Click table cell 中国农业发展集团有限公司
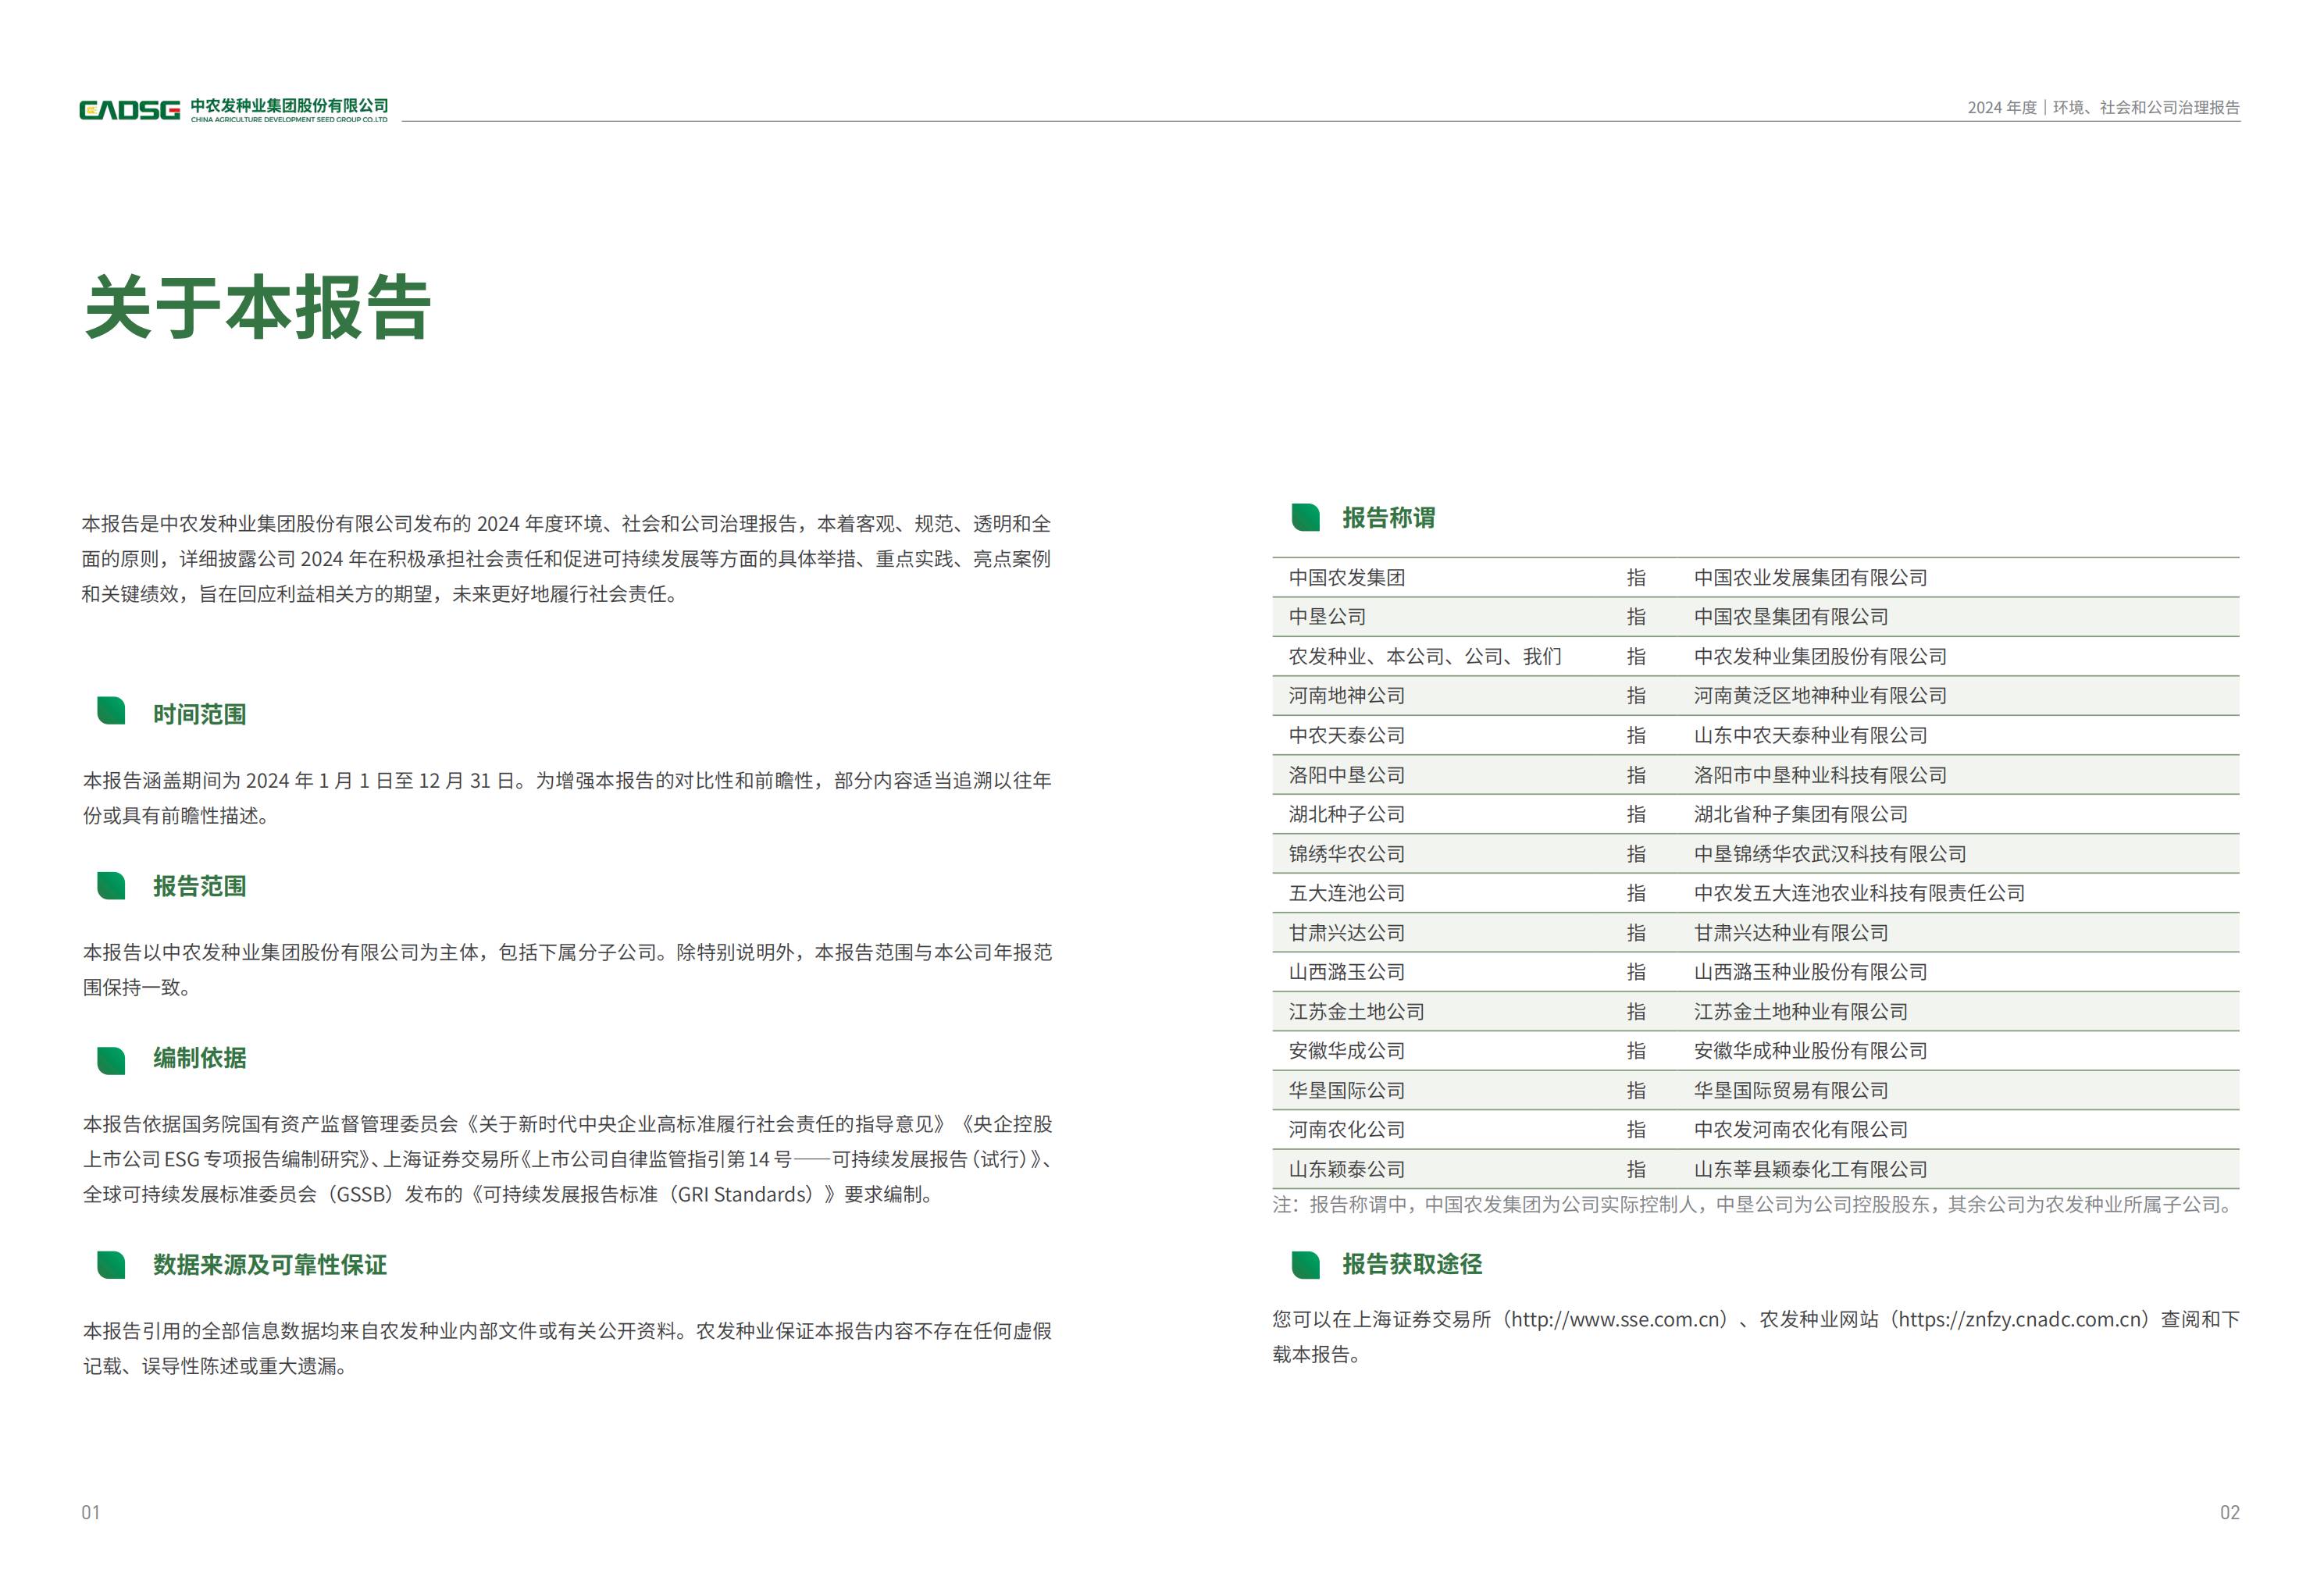The image size is (2324, 1577). pos(1811,578)
